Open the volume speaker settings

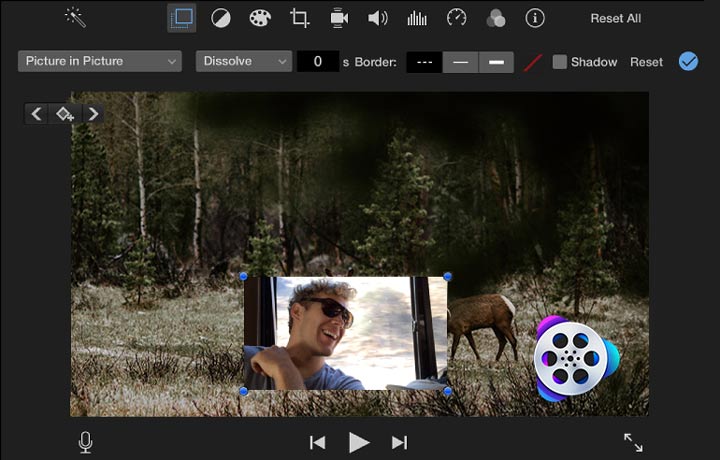[x=378, y=18]
